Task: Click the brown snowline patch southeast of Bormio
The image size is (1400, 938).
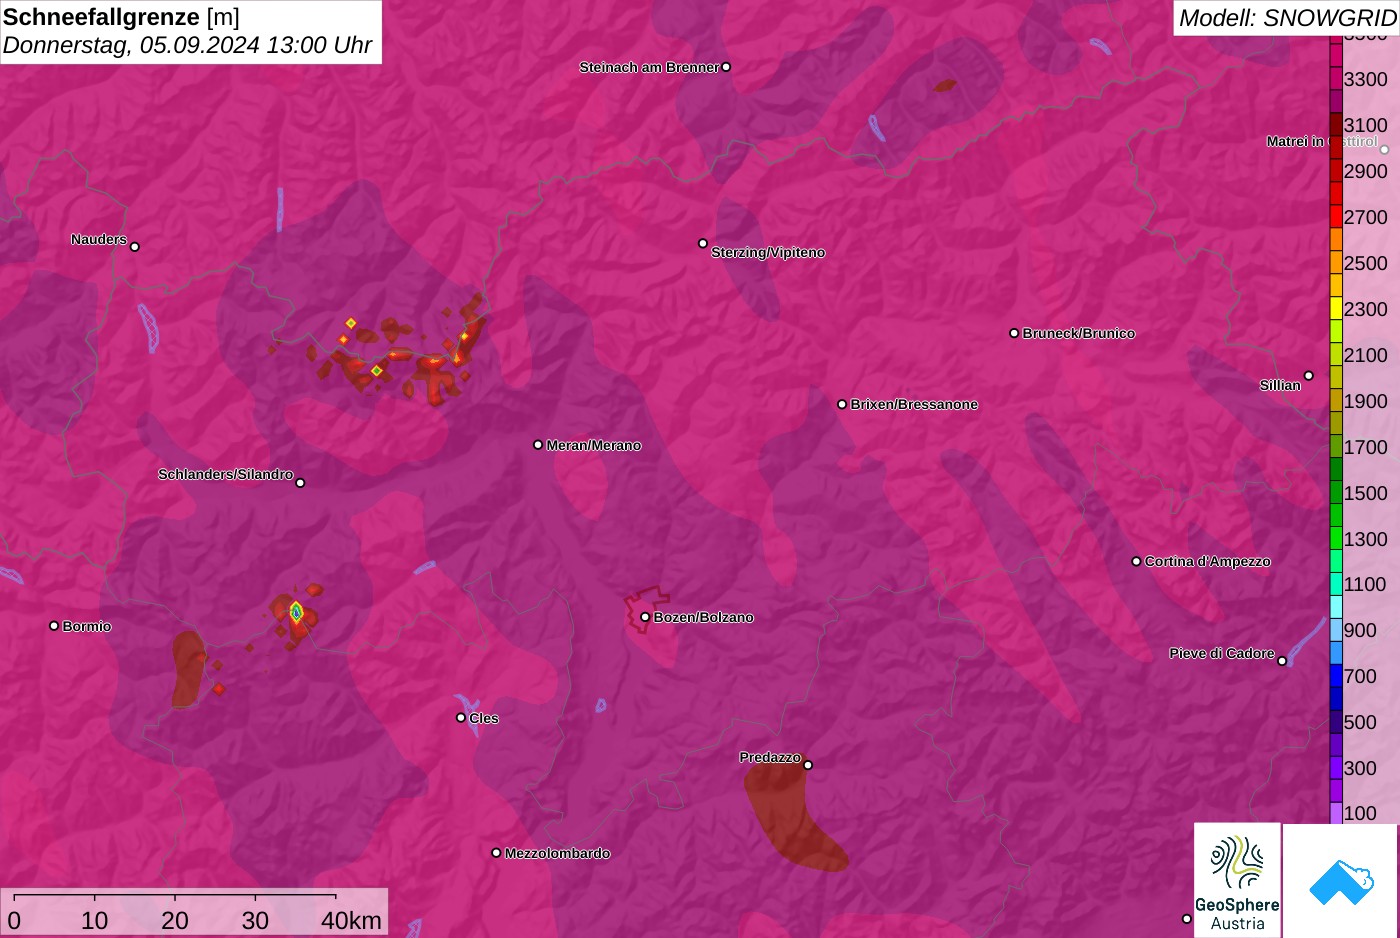Action: pyautogui.click(x=187, y=668)
